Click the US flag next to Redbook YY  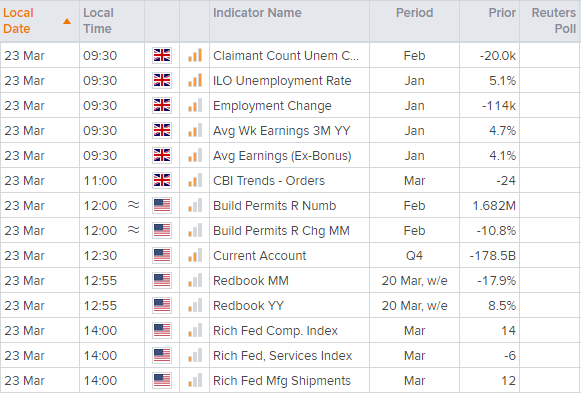162,305
